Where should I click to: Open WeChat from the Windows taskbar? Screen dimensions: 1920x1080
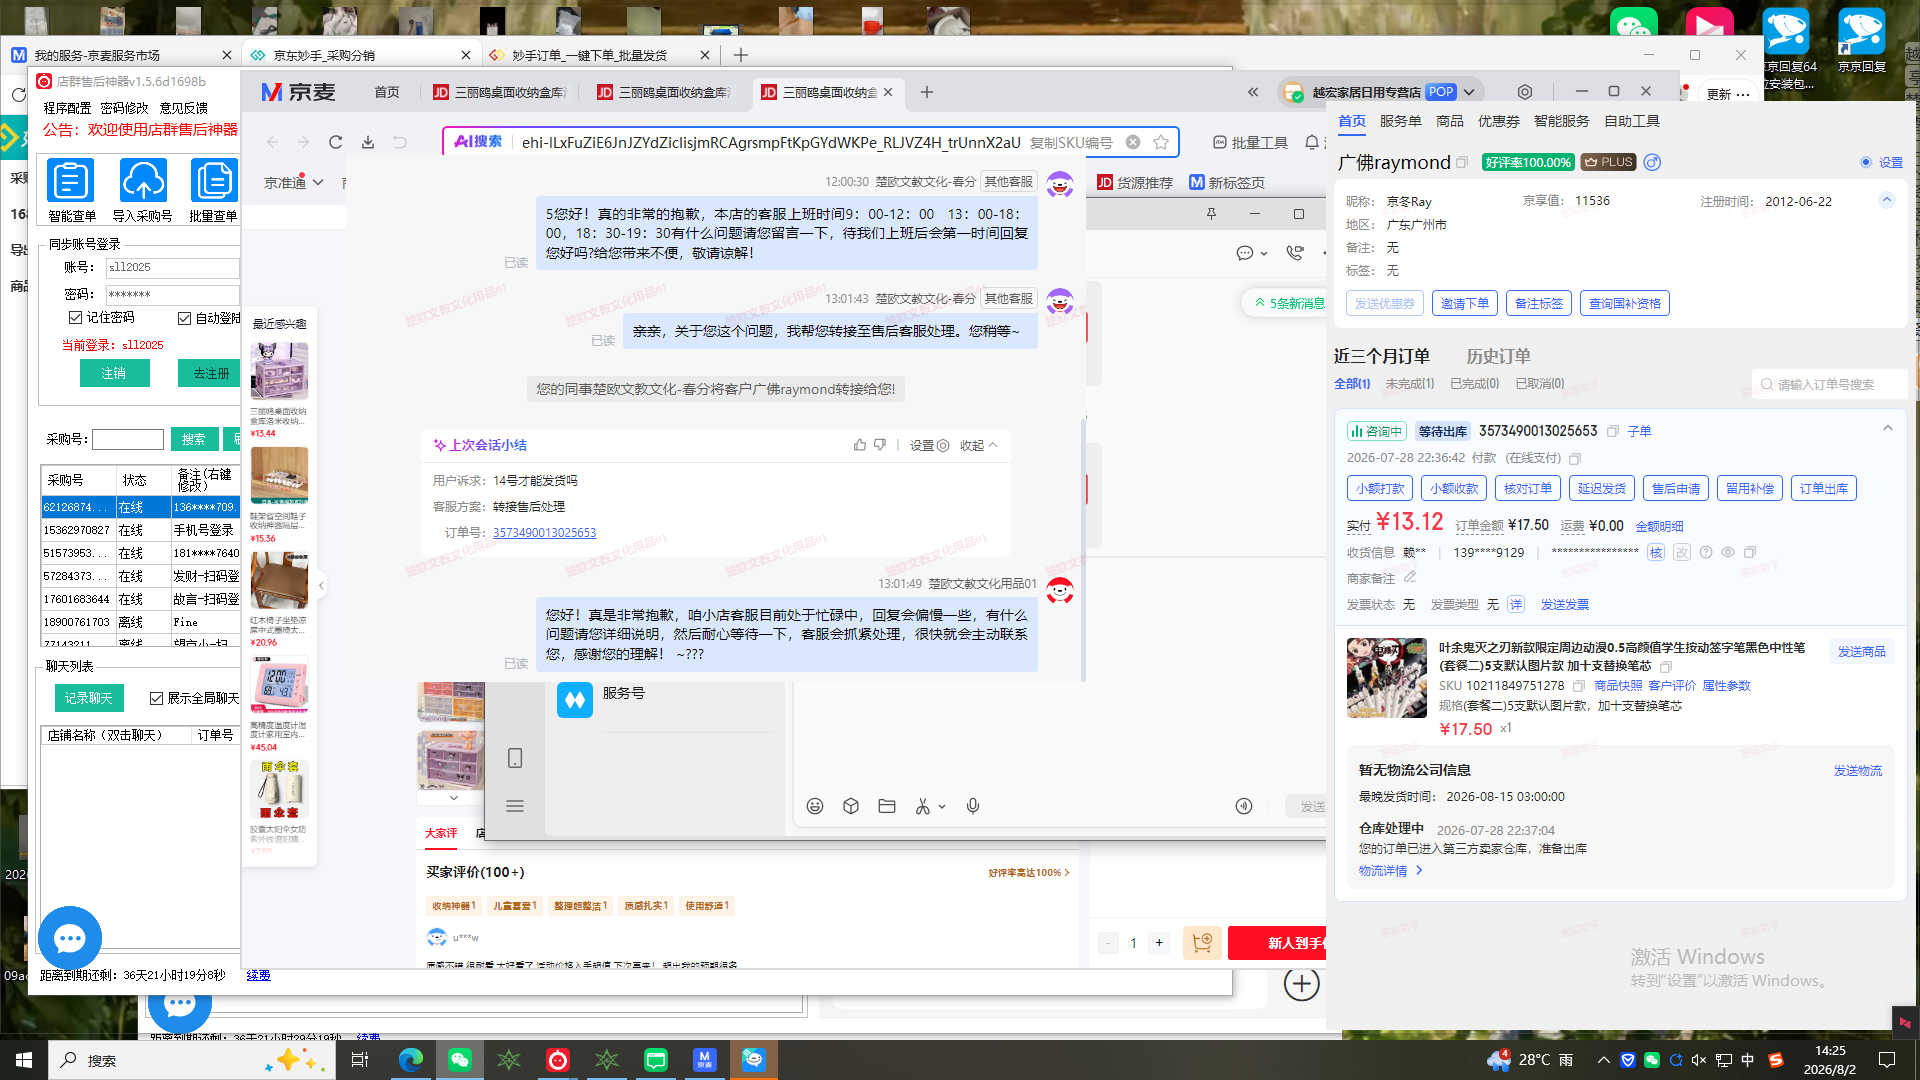(x=459, y=1060)
